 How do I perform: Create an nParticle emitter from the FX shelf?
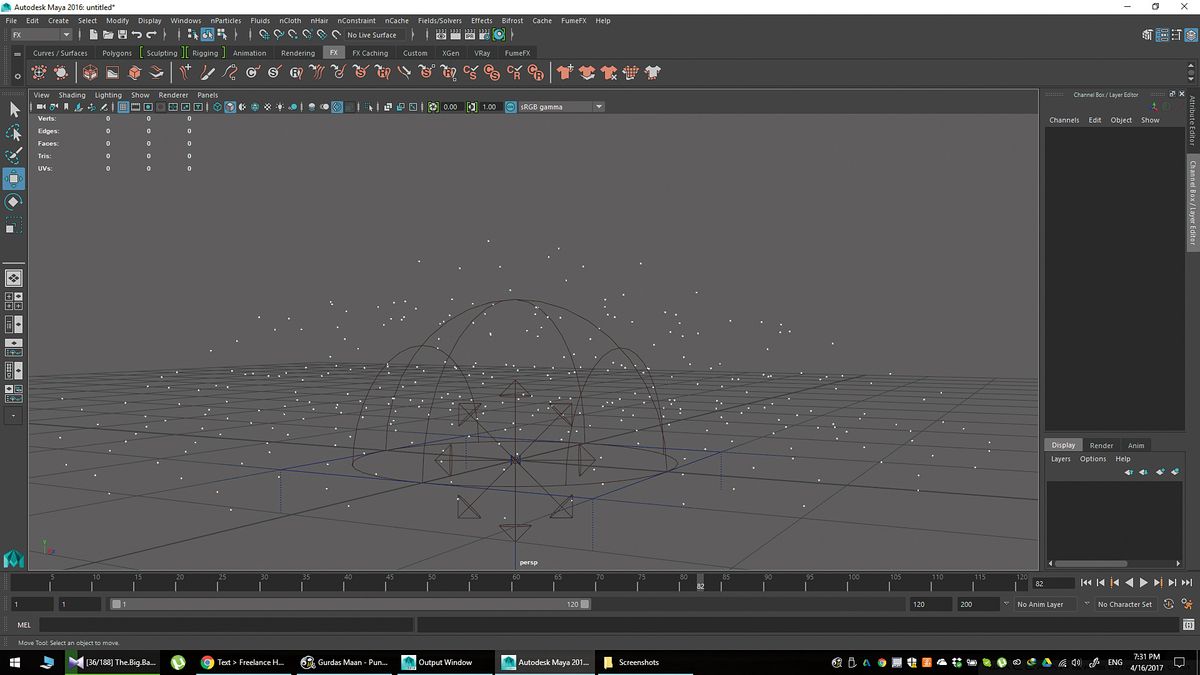(38, 71)
